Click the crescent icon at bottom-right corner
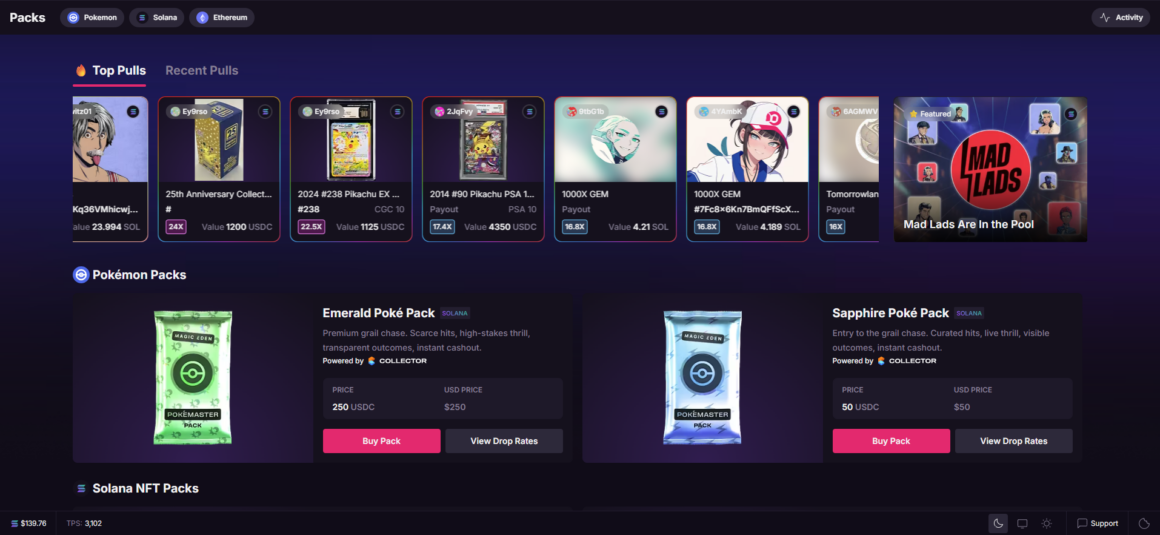1160x535 pixels. coord(1144,523)
